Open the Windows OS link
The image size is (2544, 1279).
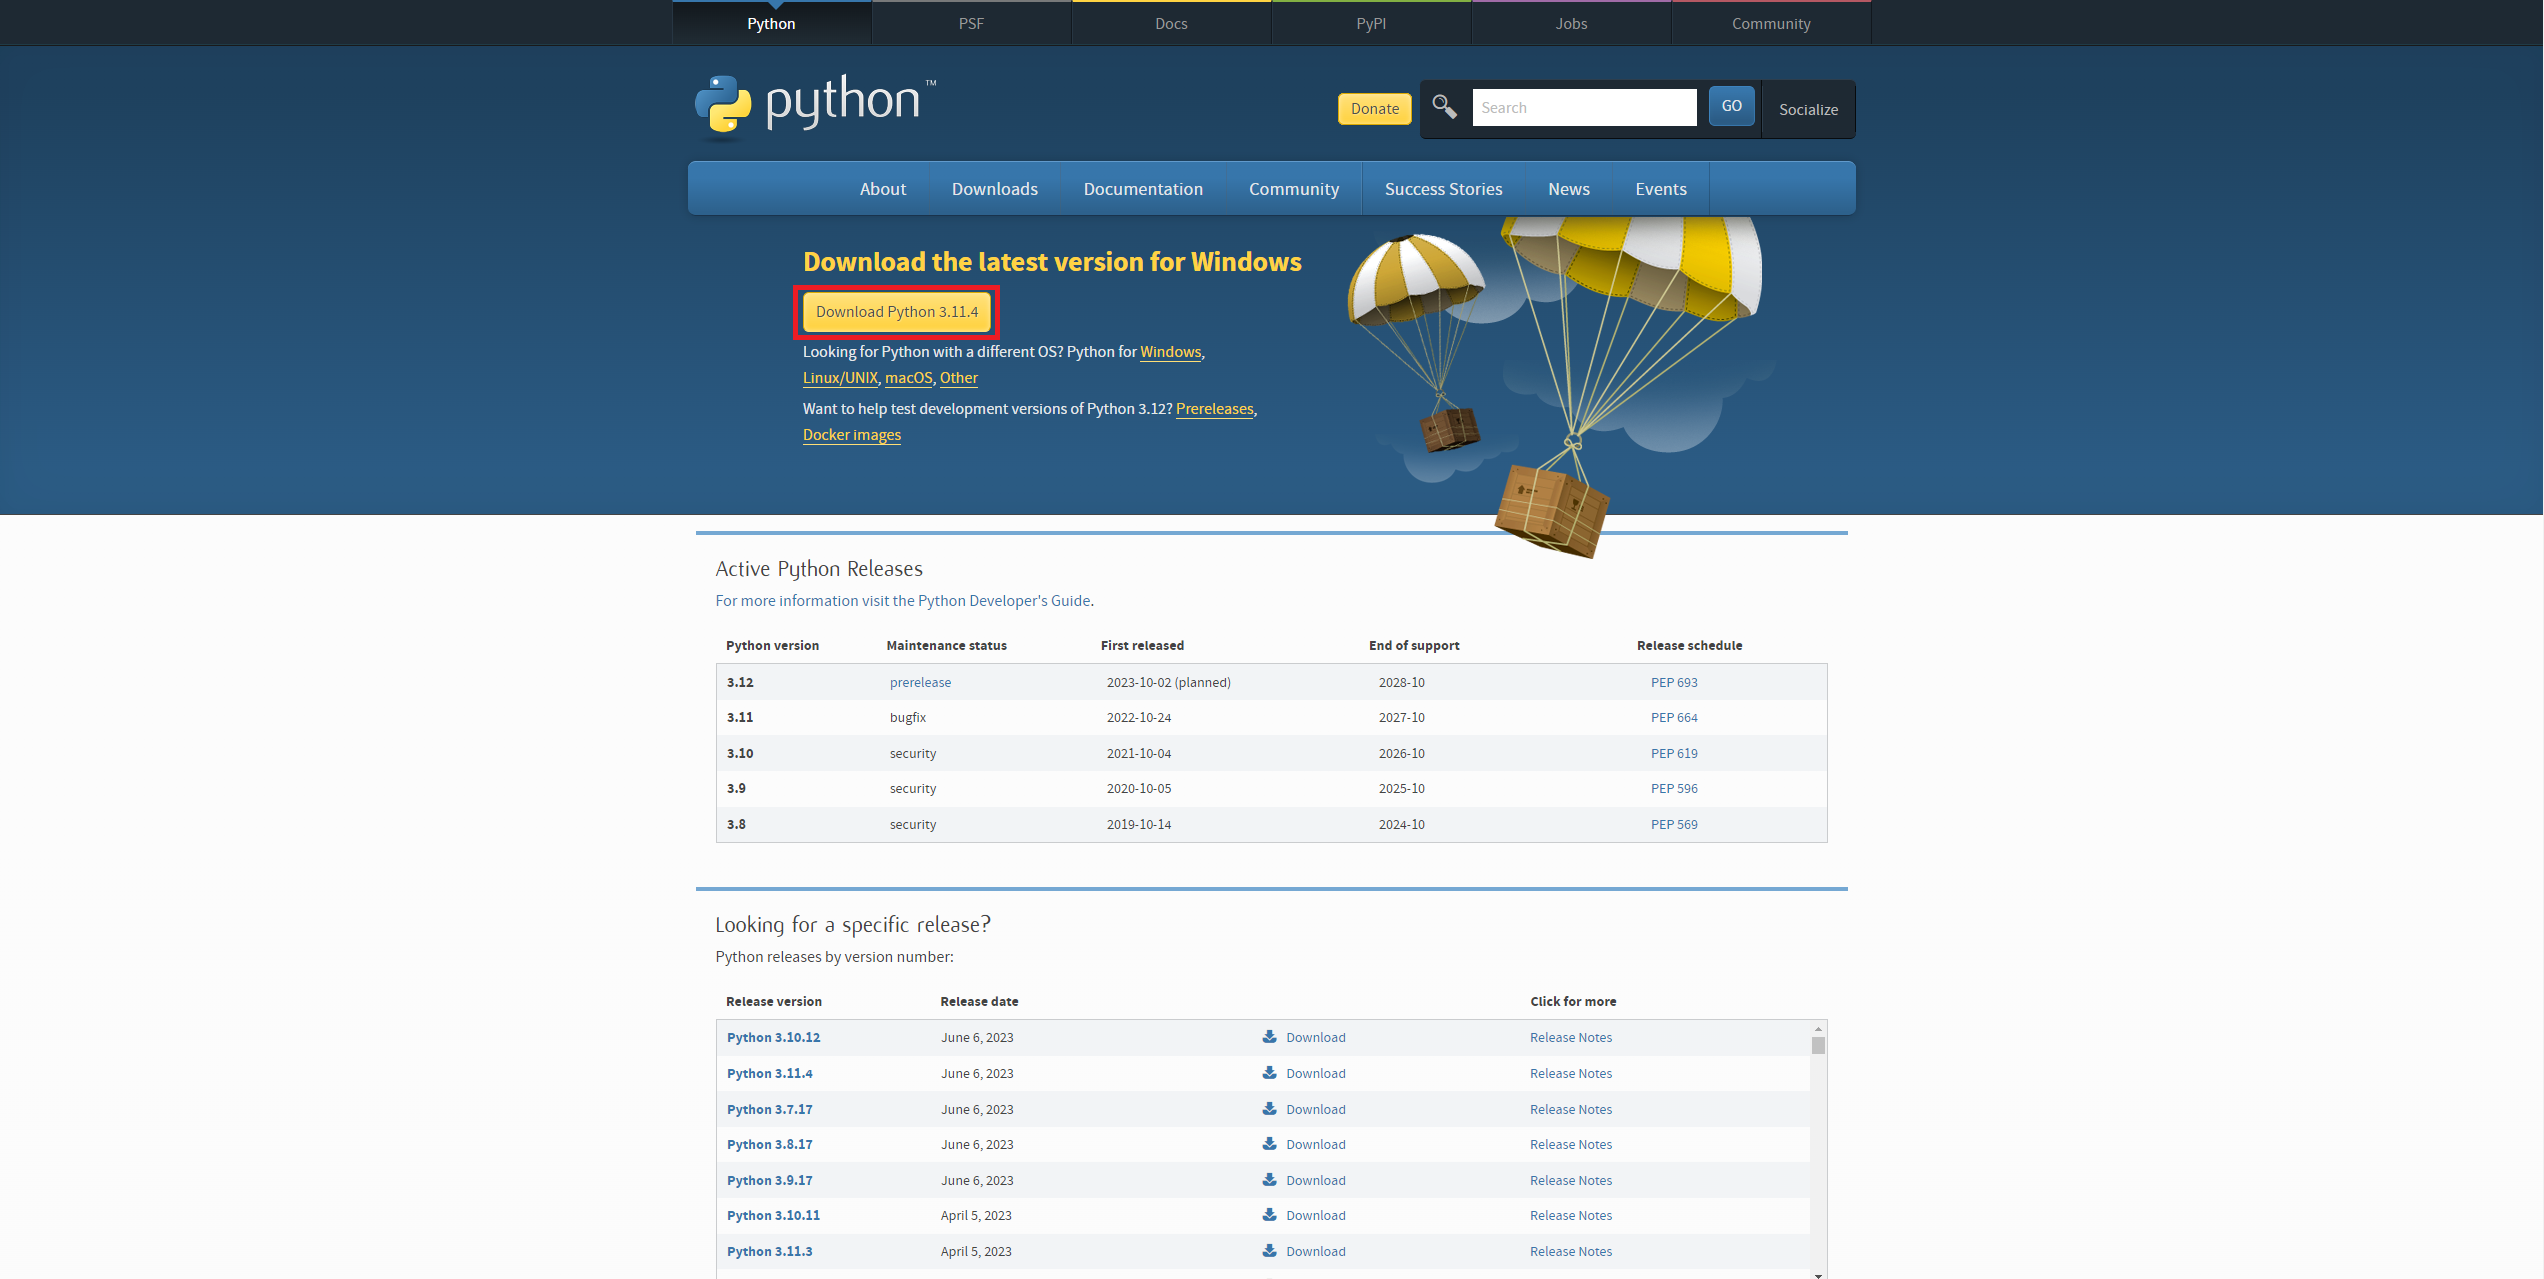[x=1170, y=352]
